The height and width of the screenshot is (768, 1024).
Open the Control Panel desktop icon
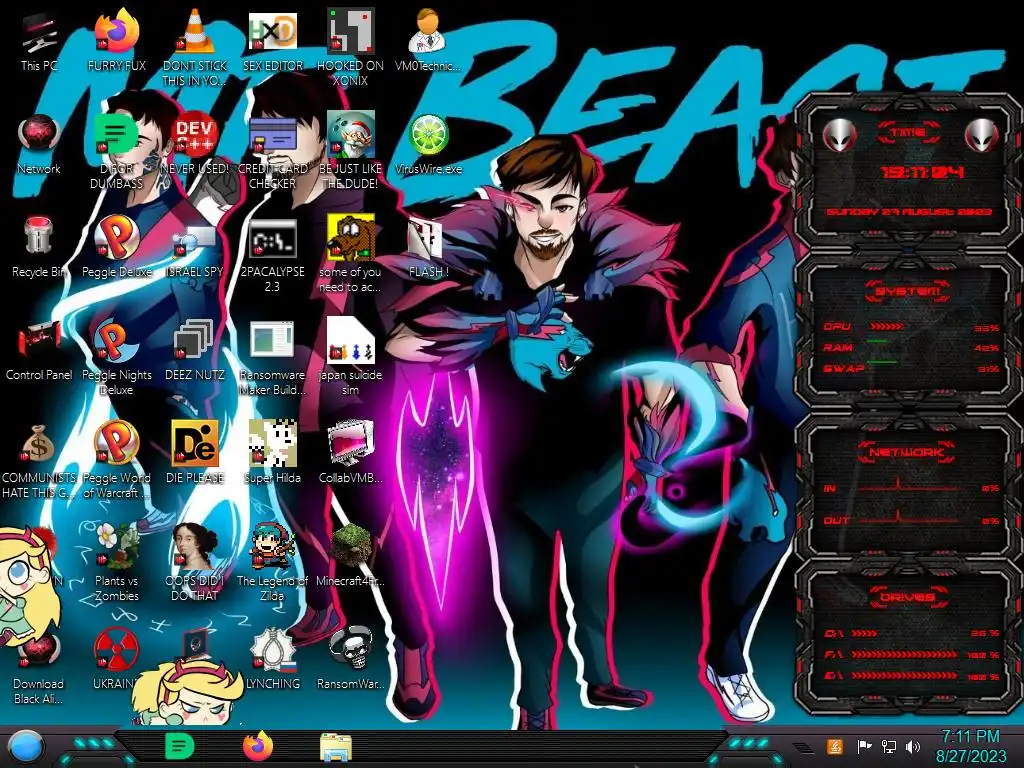pos(39,351)
